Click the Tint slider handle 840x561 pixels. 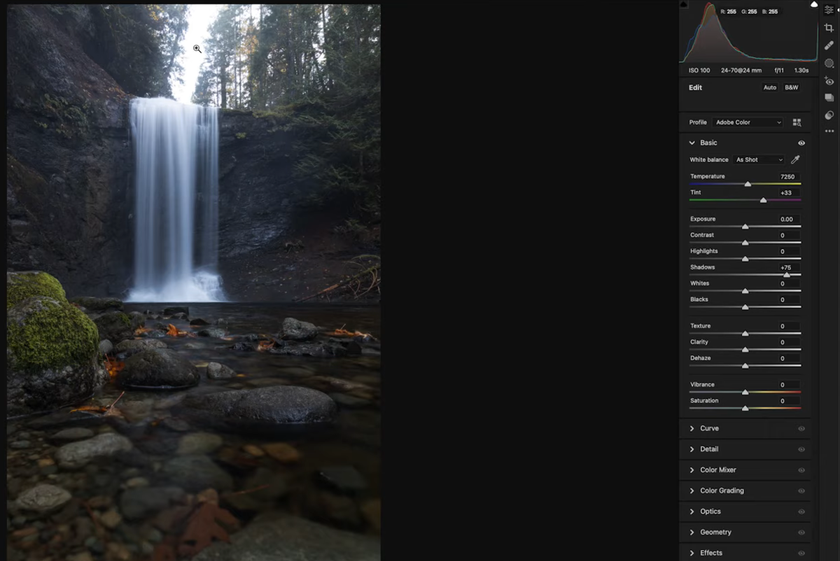coord(763,200)
